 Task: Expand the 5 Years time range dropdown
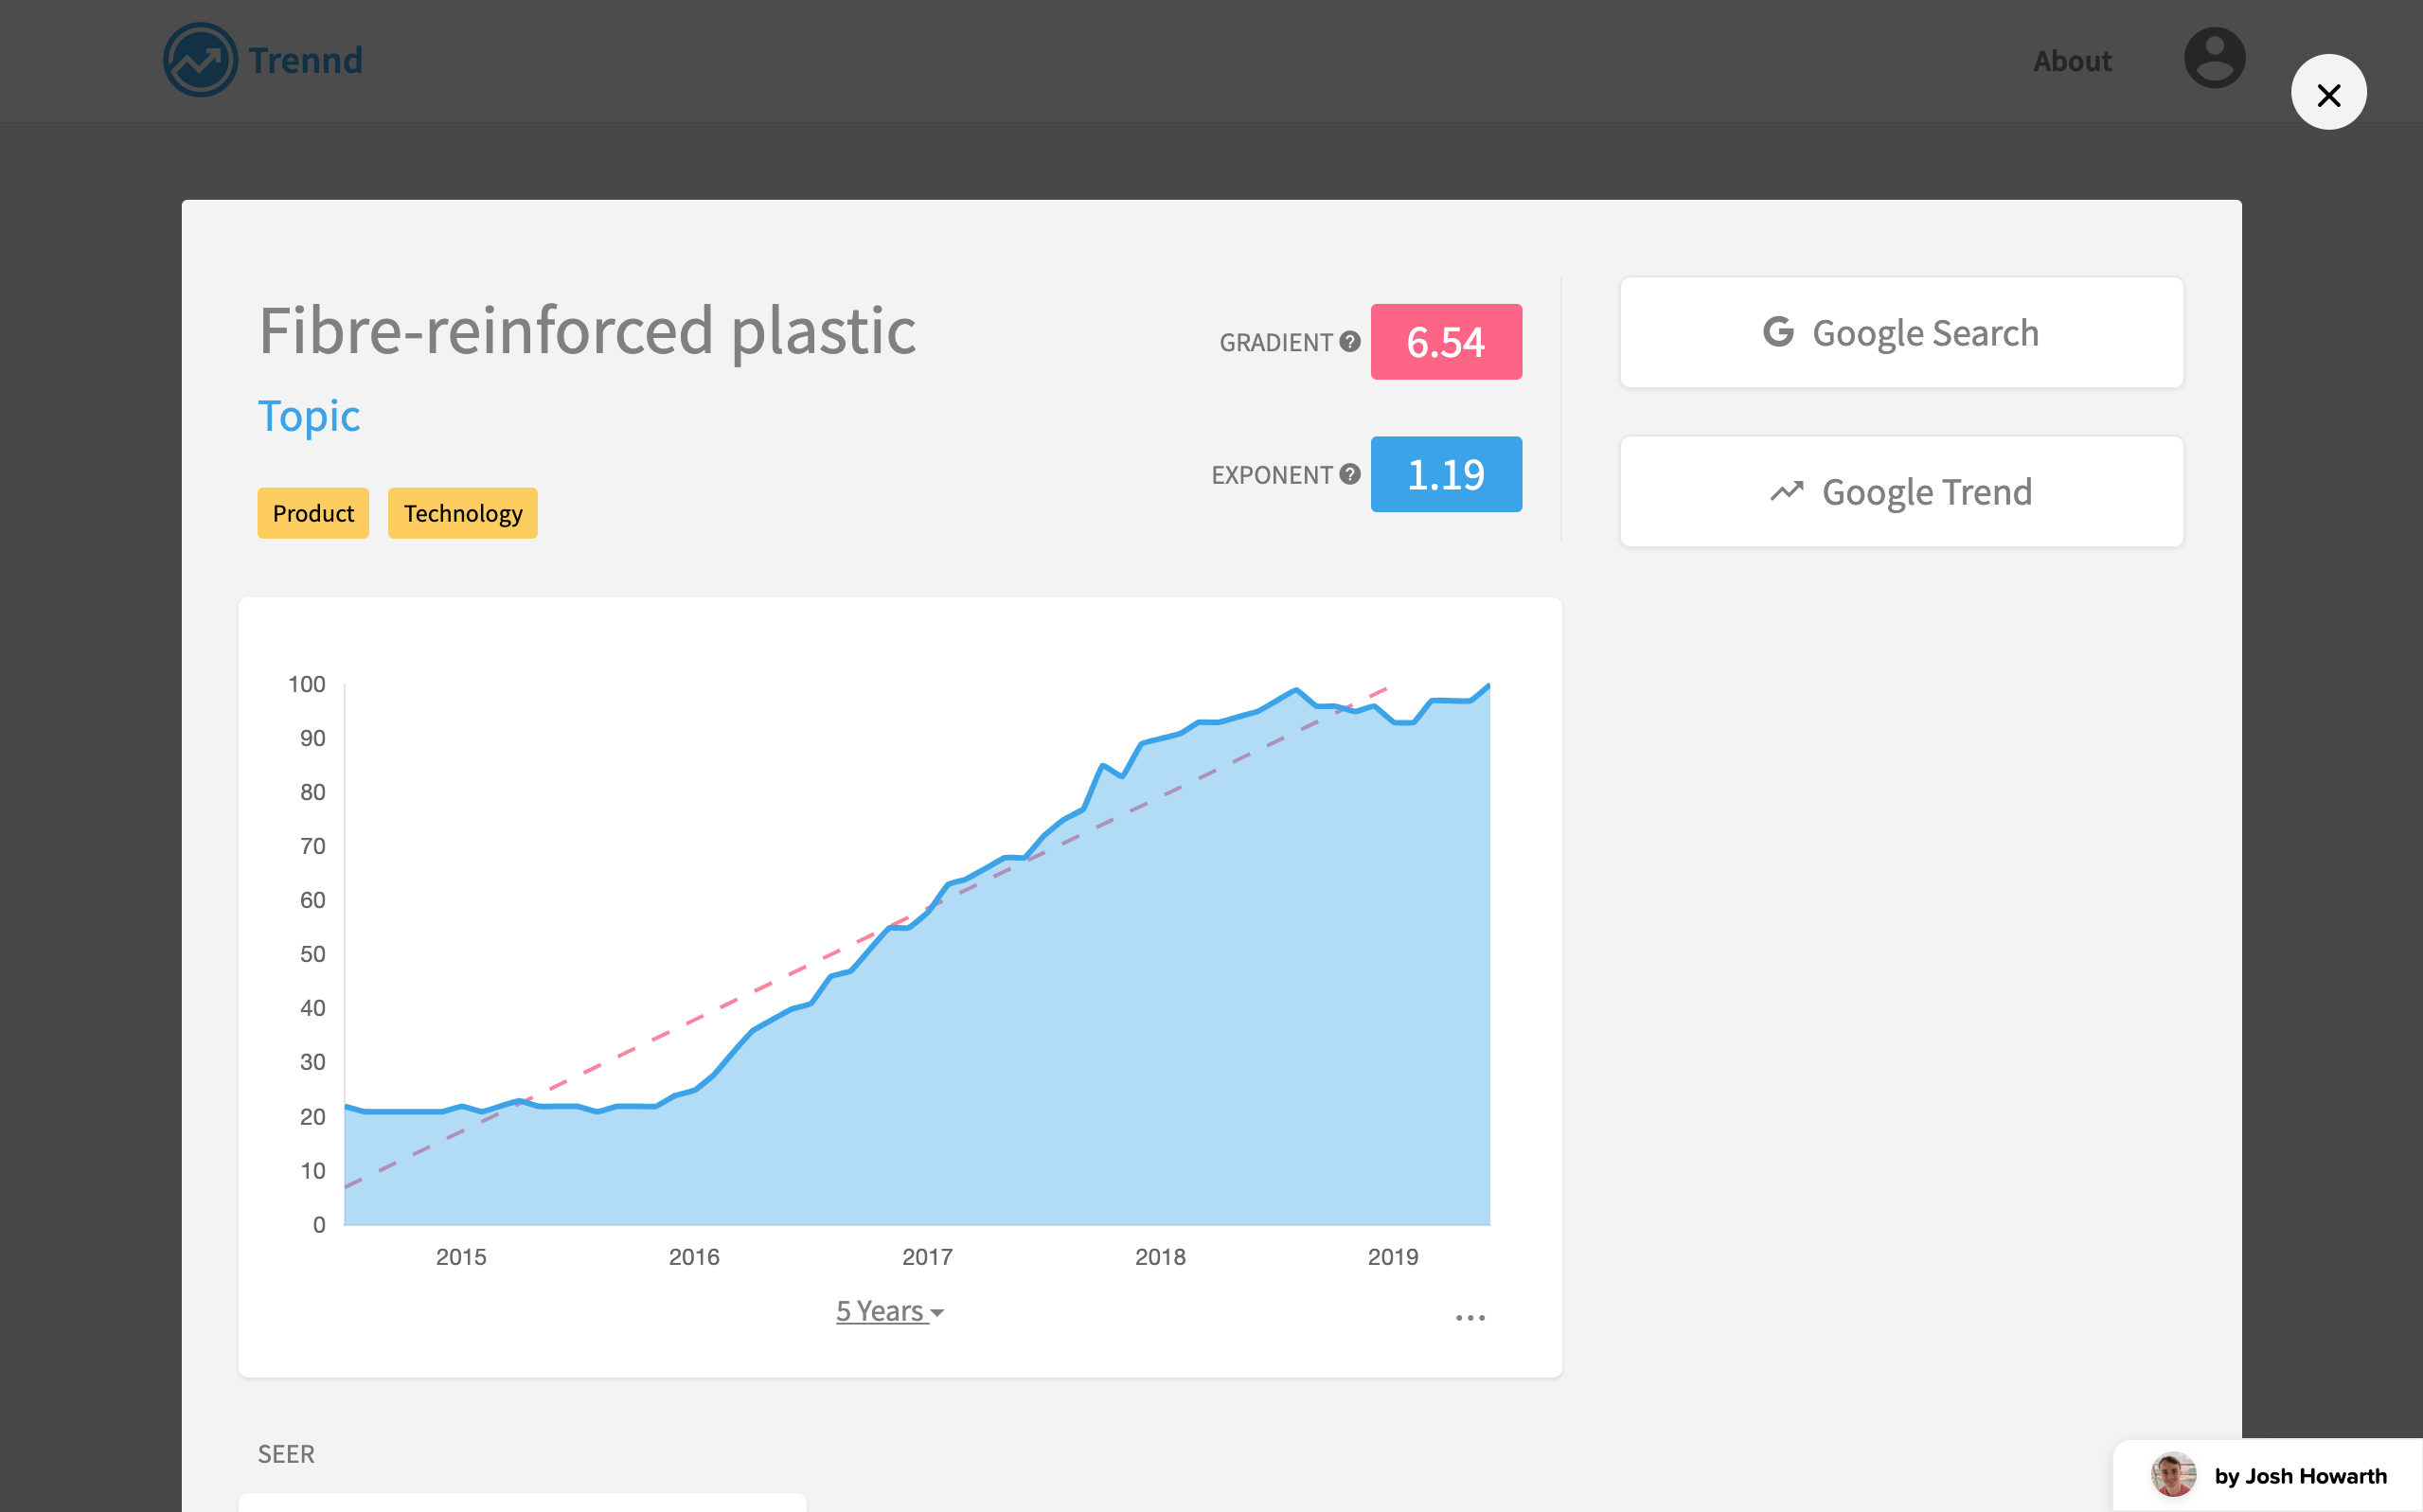coord(890,1311)
